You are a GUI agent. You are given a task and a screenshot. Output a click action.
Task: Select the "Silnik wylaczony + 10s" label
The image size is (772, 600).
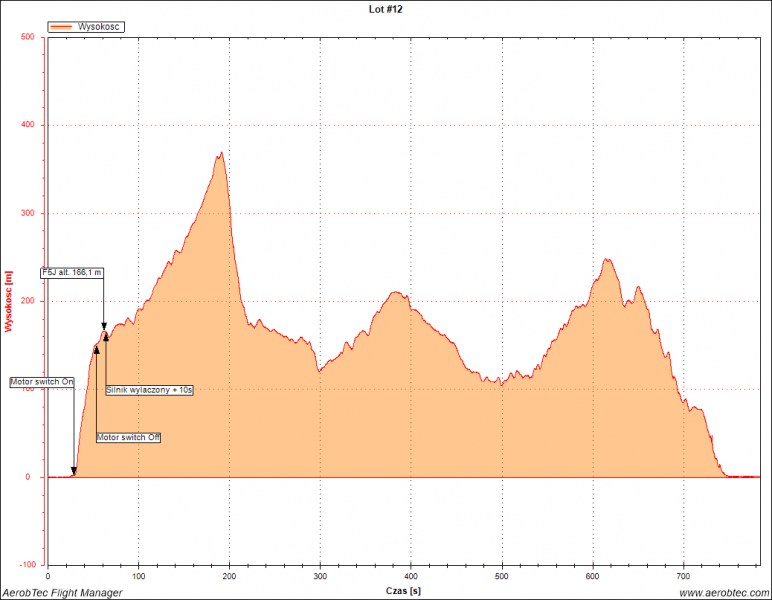click(x=149, y=390)
